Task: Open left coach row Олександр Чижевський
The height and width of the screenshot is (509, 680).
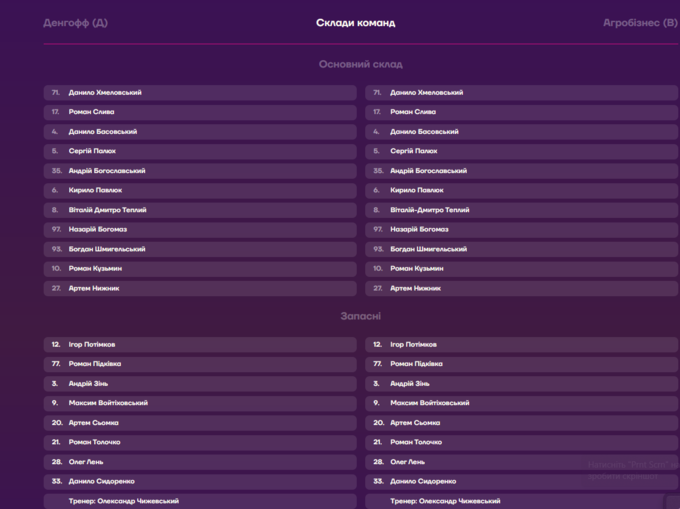Action: point(199,501)
